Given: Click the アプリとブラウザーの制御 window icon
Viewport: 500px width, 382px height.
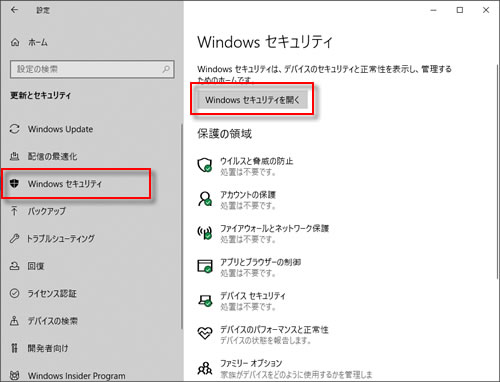Looking at the screenshot, I should (x=205, y=266).
